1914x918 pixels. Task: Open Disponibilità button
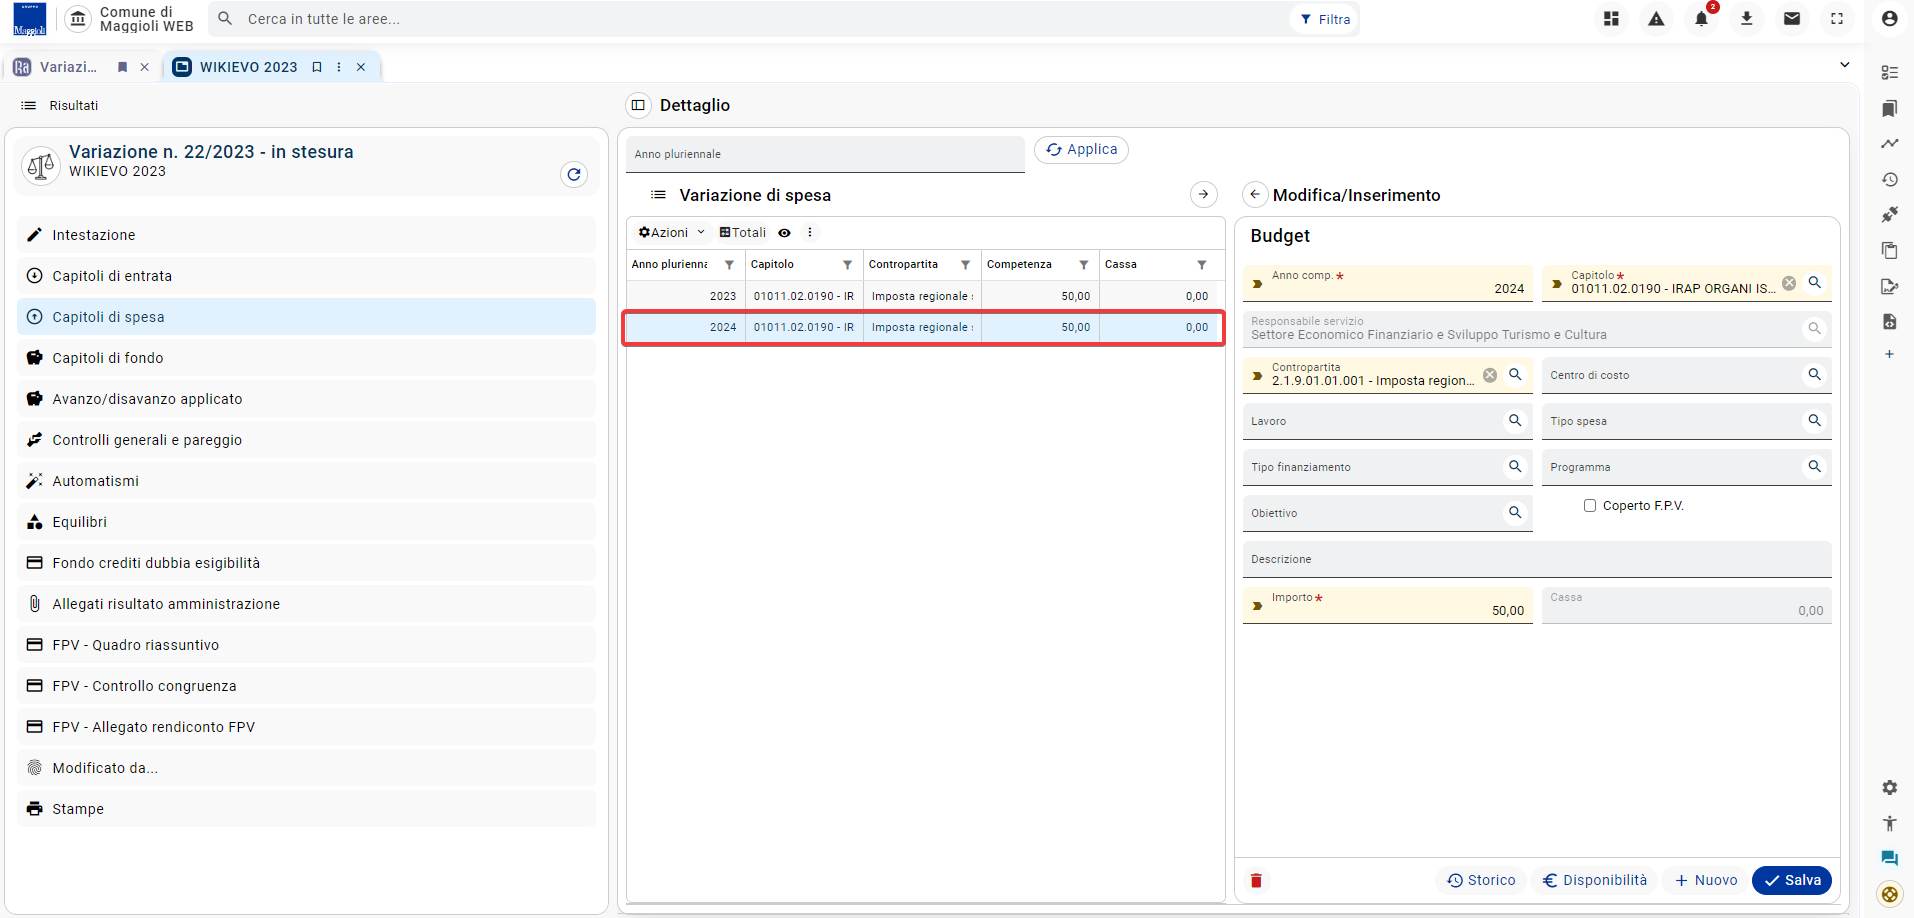(x=1595, y=881)
